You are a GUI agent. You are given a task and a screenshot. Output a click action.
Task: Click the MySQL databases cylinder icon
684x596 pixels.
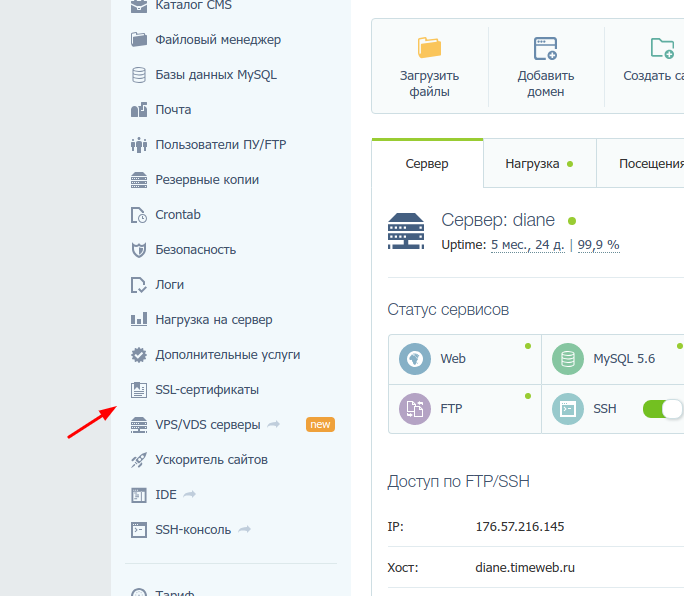click(x=139, y=75)
